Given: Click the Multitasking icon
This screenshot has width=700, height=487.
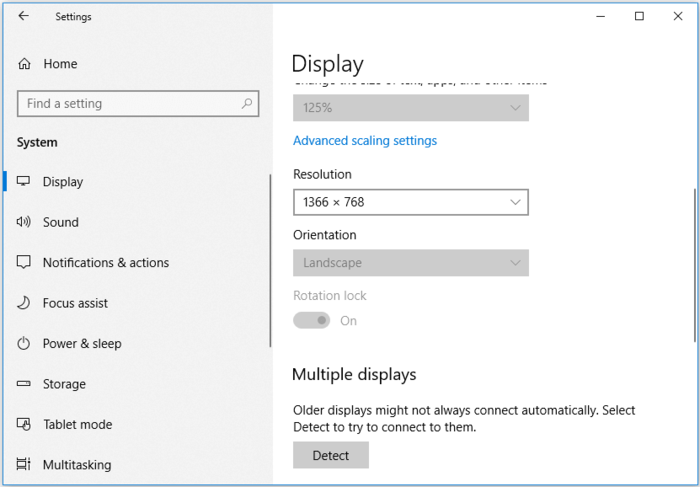Looking at the screenshot, I should 23,464.
